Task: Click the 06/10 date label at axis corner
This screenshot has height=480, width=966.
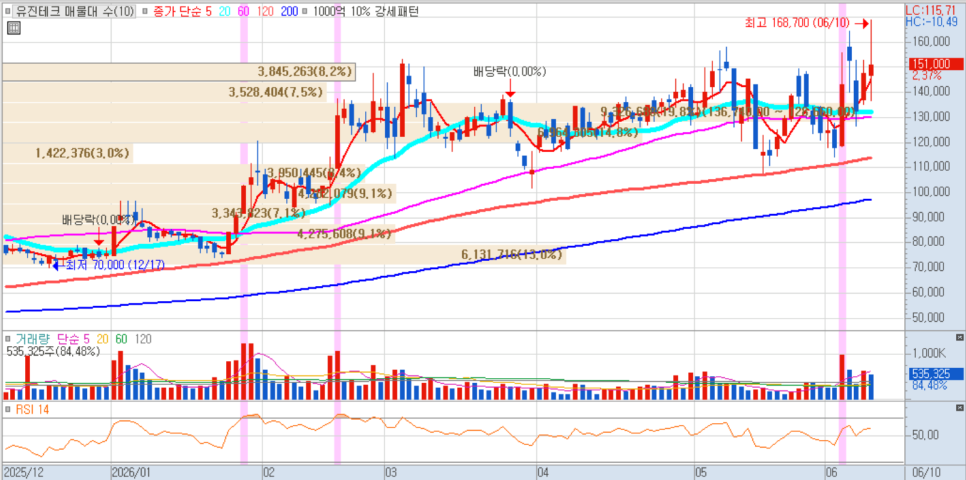Action: point(927,472)
